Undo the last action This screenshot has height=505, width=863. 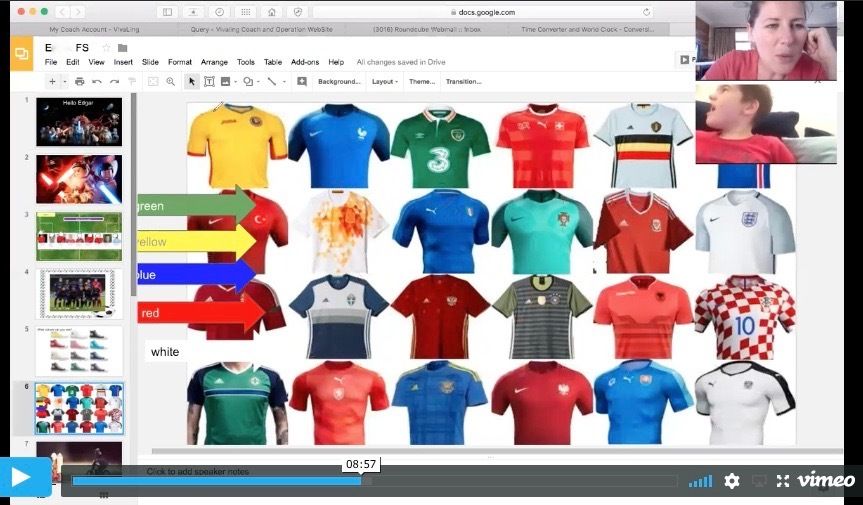click(x=97, y=81)
